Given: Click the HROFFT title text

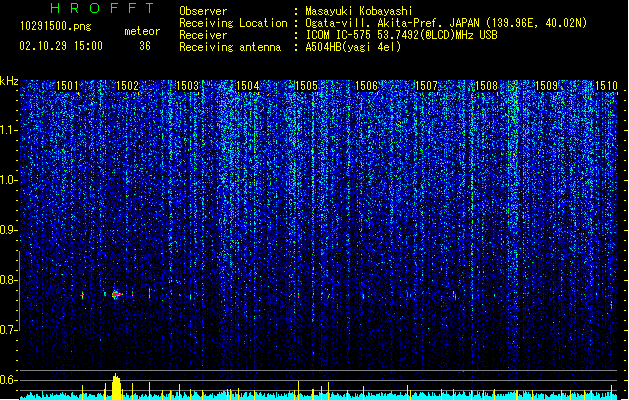Looking at the screenshot, I should pyautogui.click(x=102, y=8).
